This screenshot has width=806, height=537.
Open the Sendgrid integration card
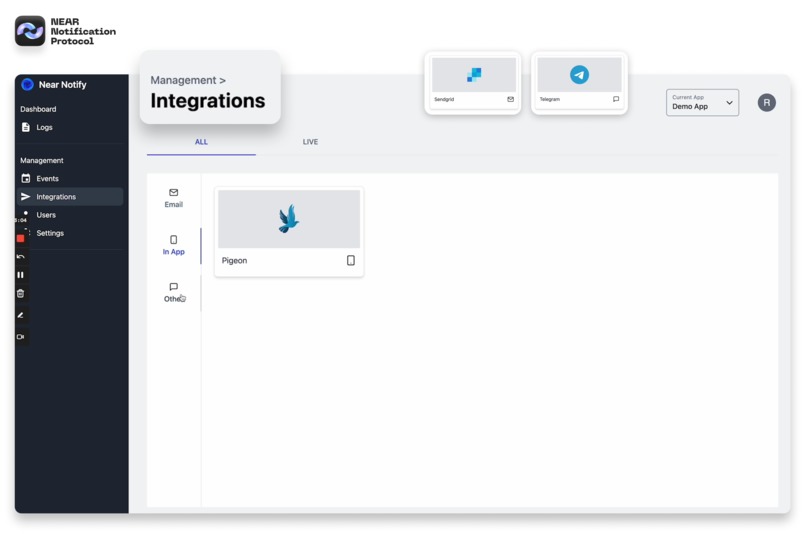pos(473,83)
